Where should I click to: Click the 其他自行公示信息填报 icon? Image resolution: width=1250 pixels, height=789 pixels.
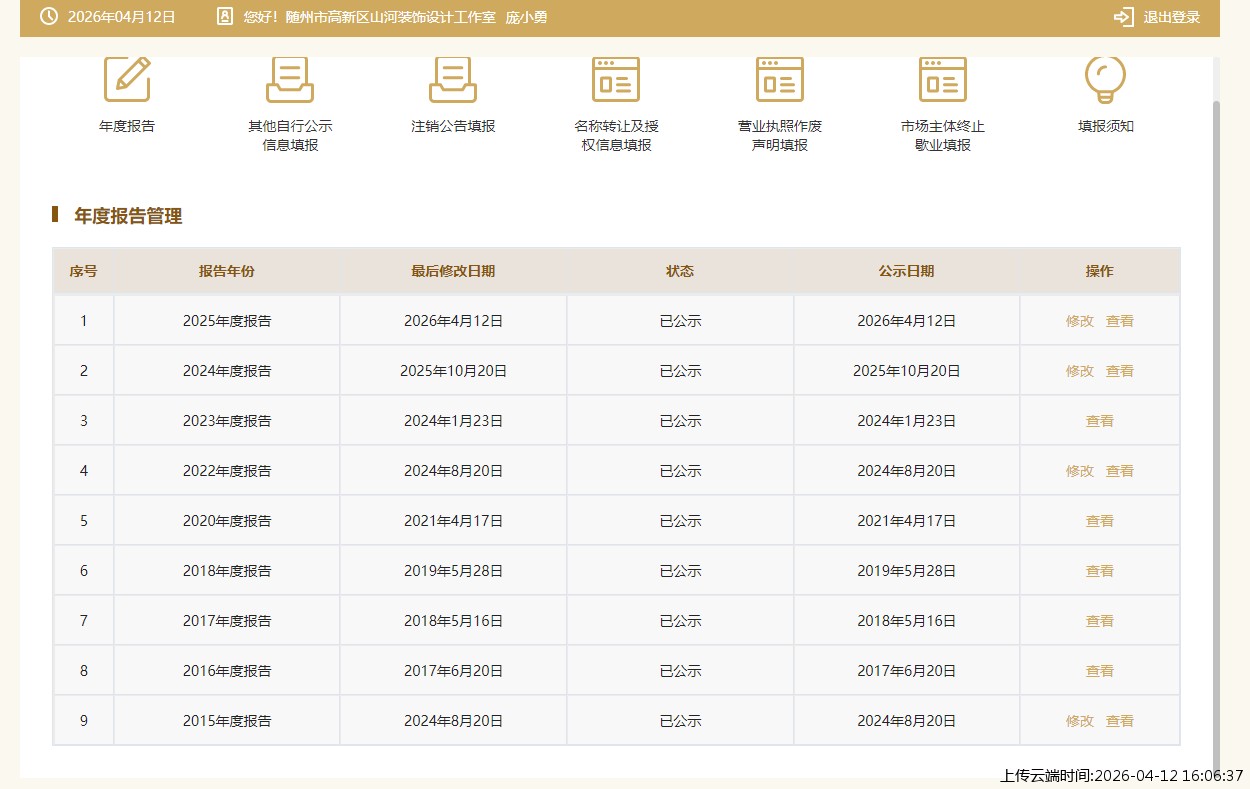click(290, 80)
